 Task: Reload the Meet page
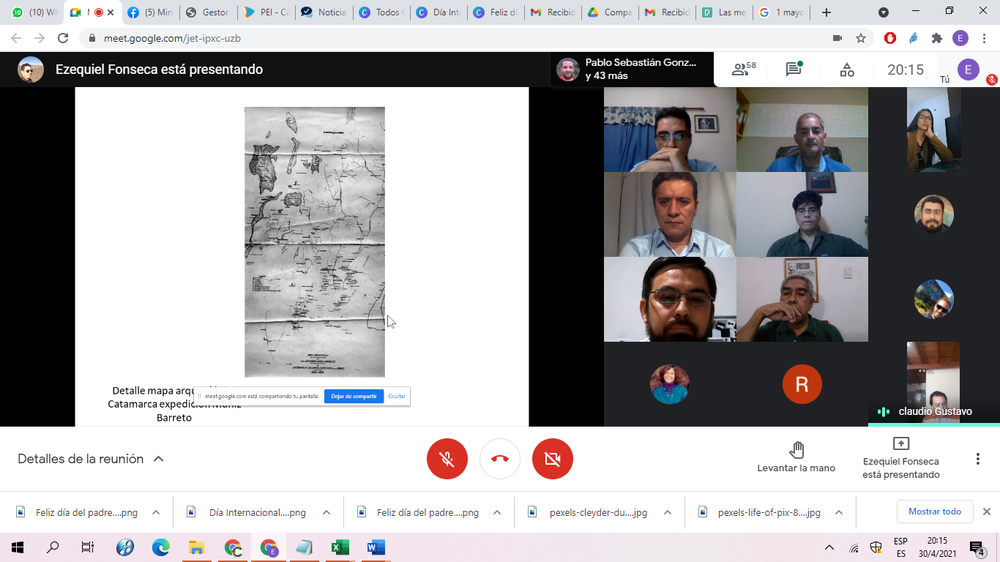[63, 38]
